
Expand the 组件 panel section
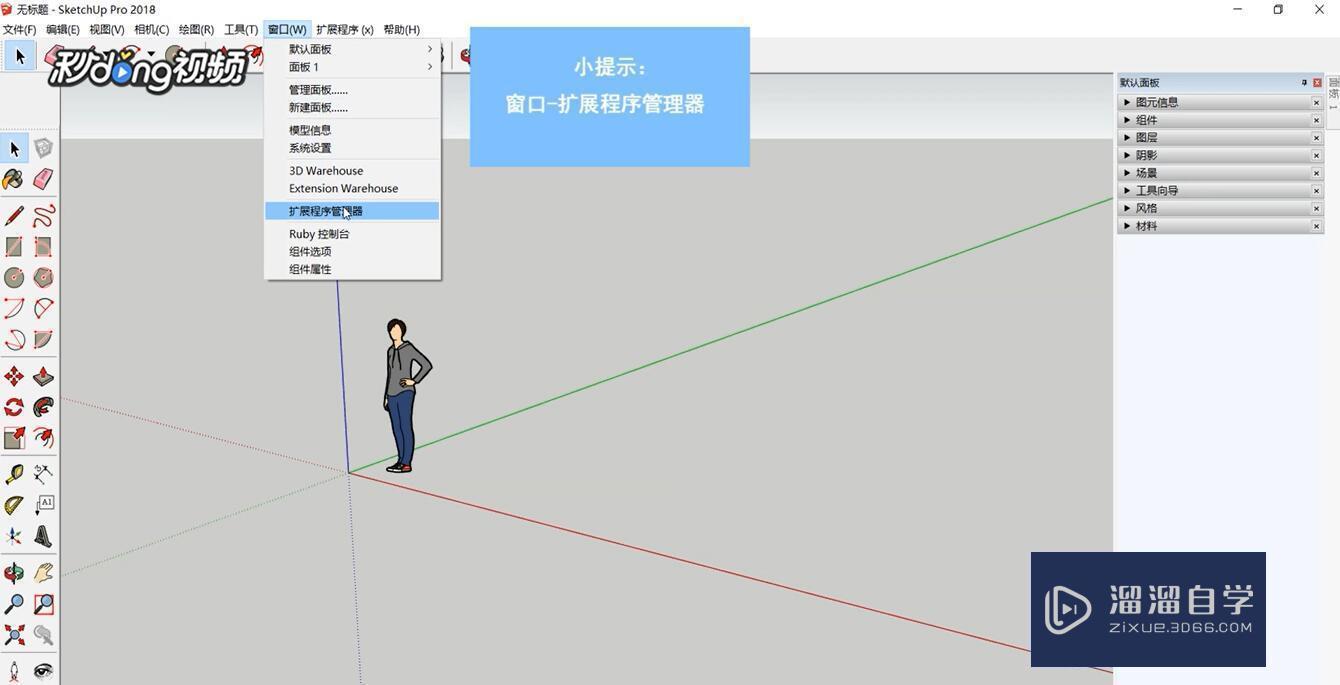[x=1127, y=120]
